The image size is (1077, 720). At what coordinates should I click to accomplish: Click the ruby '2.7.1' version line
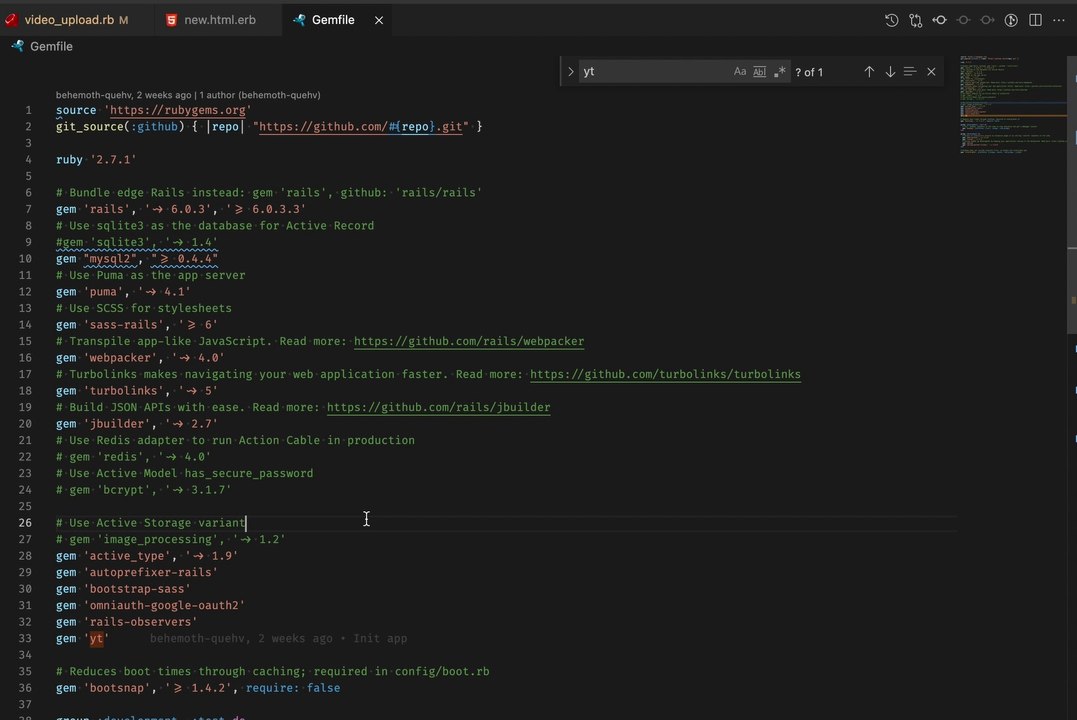[x=96, y=159]
